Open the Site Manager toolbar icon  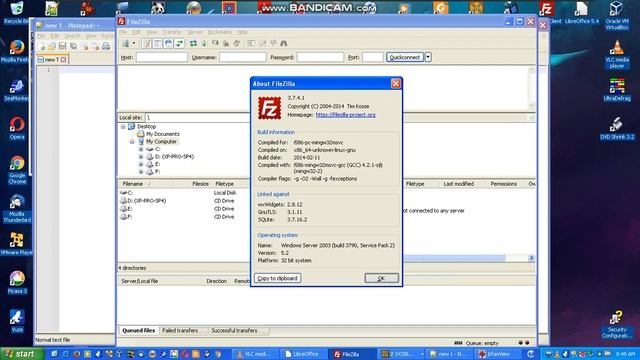[125, 43]
